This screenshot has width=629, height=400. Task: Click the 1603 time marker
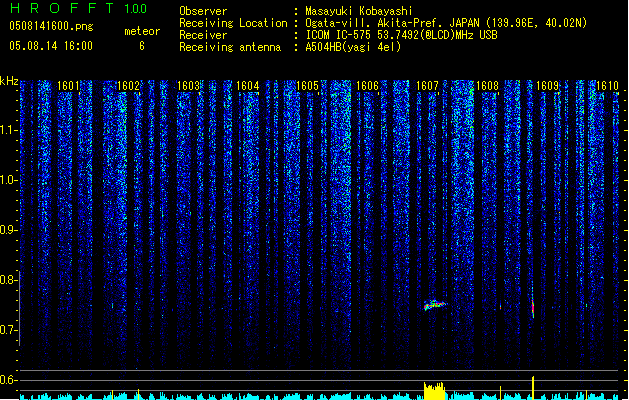click(x=188, y=86)
